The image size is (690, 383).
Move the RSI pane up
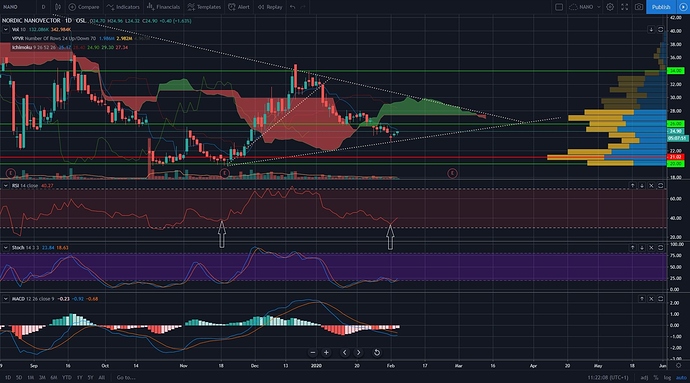click(632, 186)
